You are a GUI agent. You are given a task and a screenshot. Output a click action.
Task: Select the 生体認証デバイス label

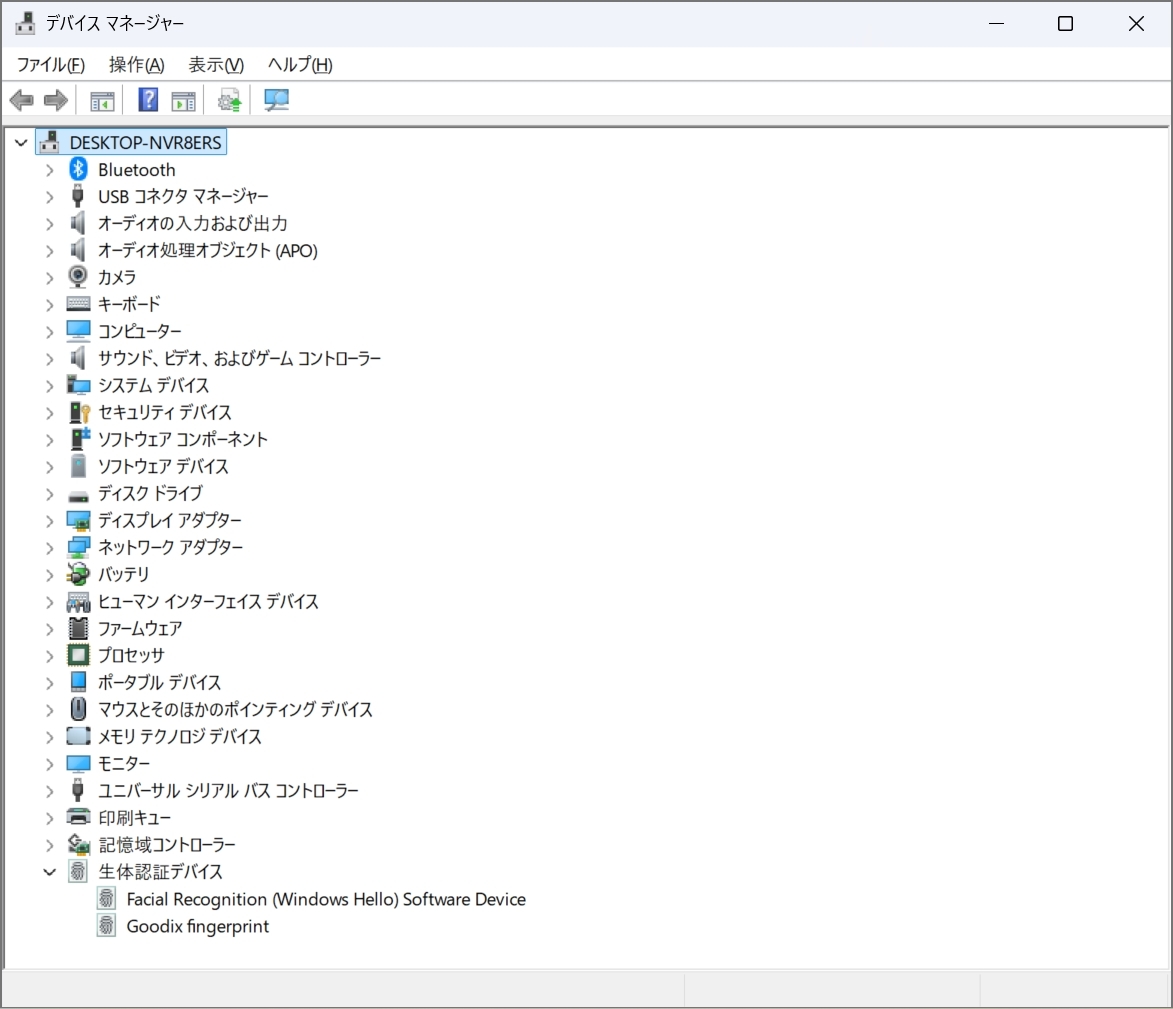click(160, 871)
